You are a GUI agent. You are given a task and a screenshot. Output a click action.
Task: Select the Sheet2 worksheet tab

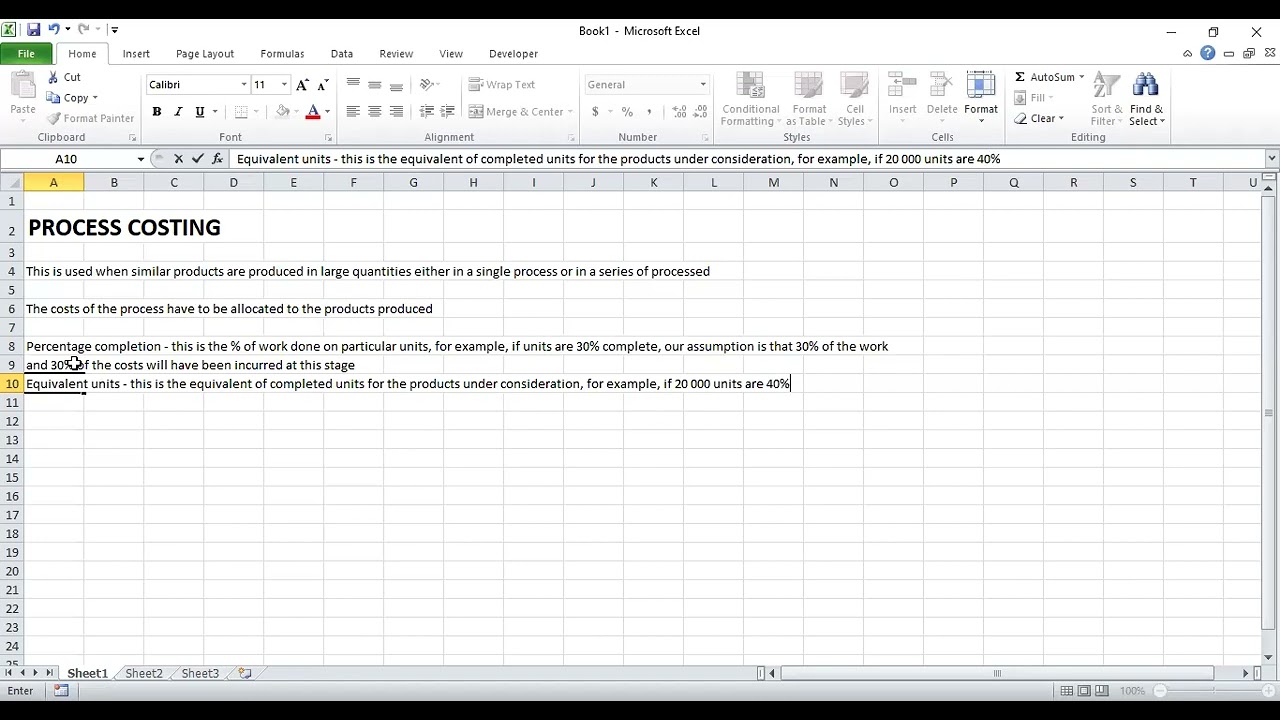click(144, 674)
